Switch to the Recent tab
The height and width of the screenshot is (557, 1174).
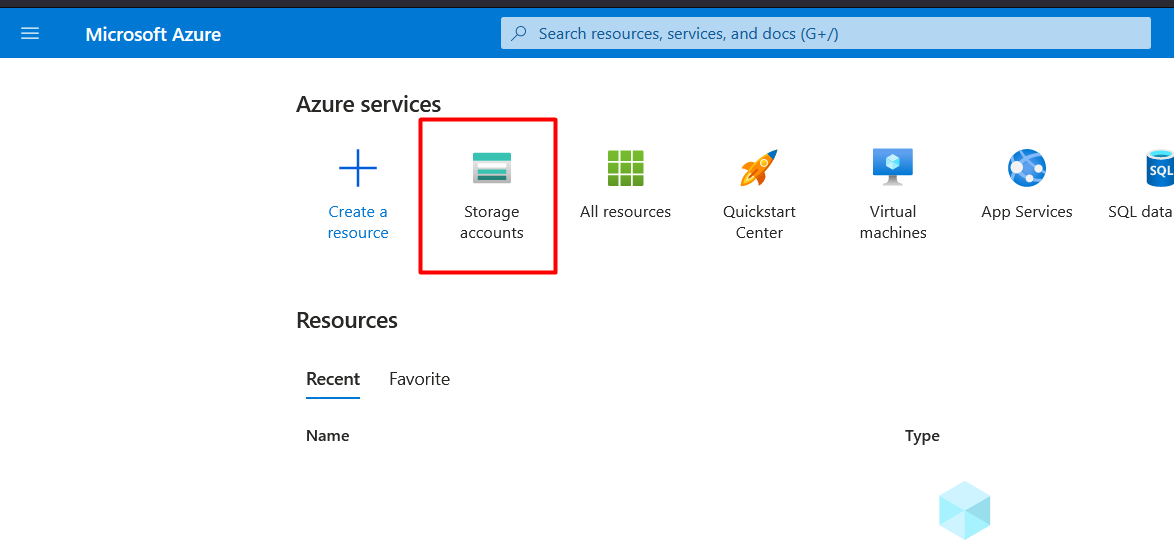[333, 379]
